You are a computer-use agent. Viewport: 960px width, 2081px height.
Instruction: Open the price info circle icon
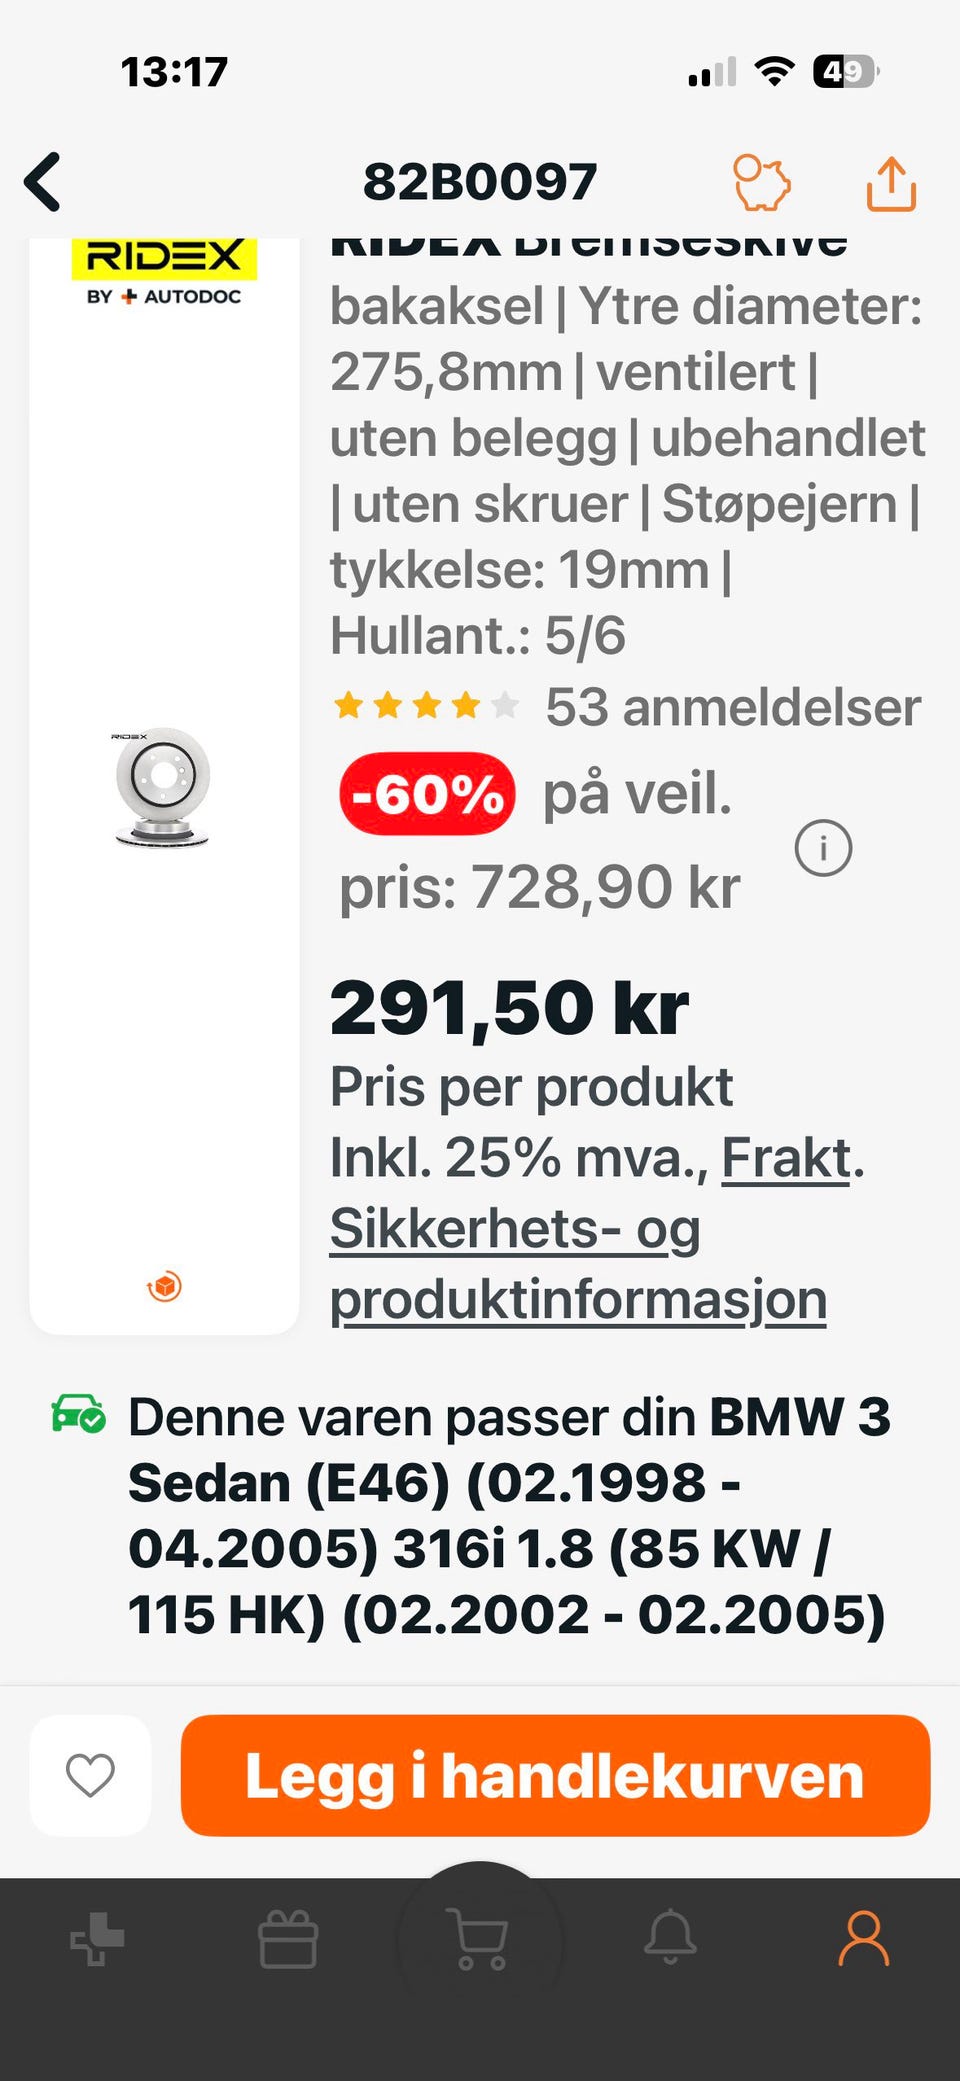coord(823,848)
